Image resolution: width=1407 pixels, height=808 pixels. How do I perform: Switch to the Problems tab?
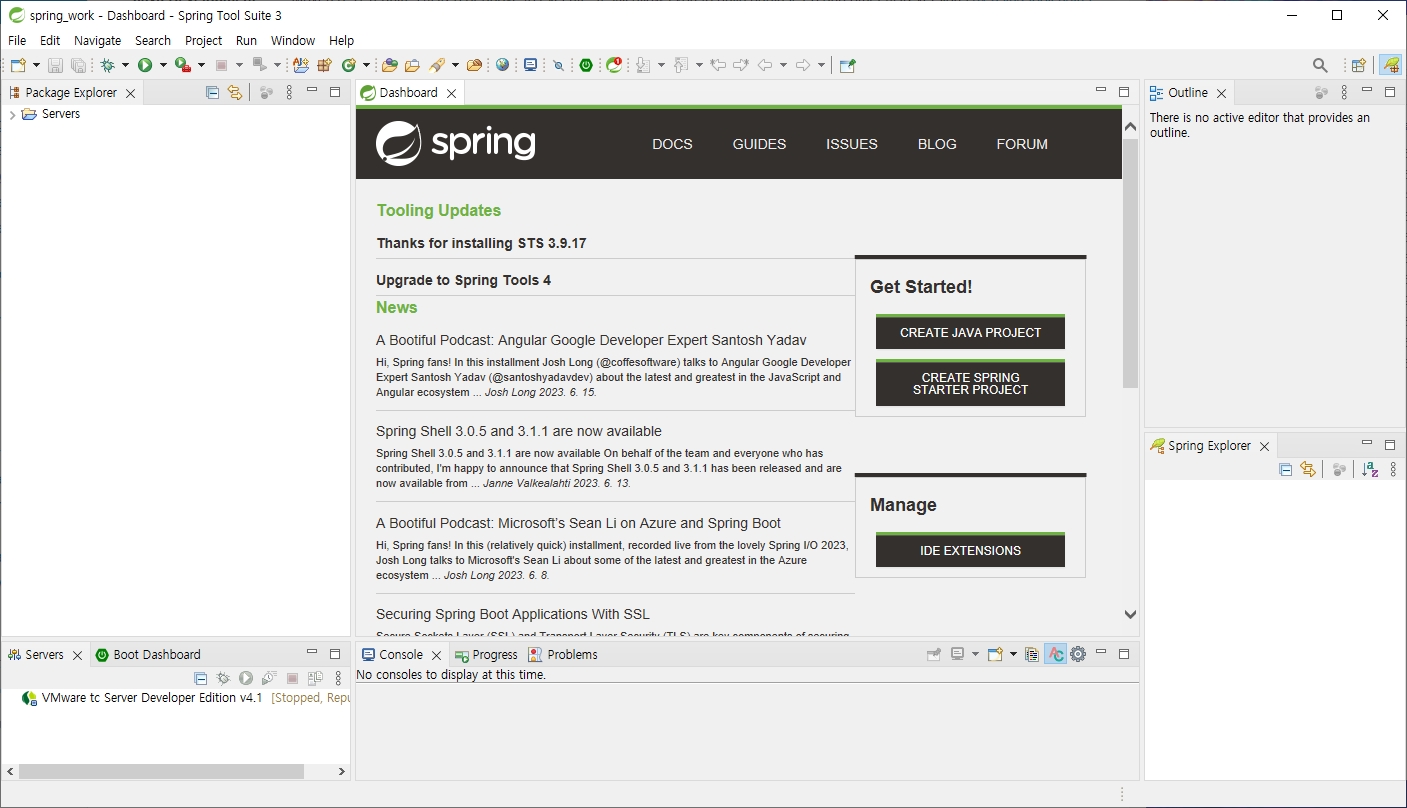[563, 654]
